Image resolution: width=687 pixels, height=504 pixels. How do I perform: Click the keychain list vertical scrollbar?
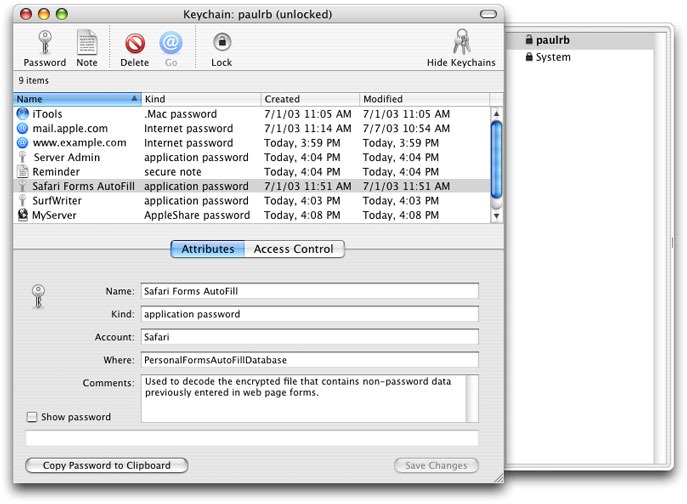(496, 160)
